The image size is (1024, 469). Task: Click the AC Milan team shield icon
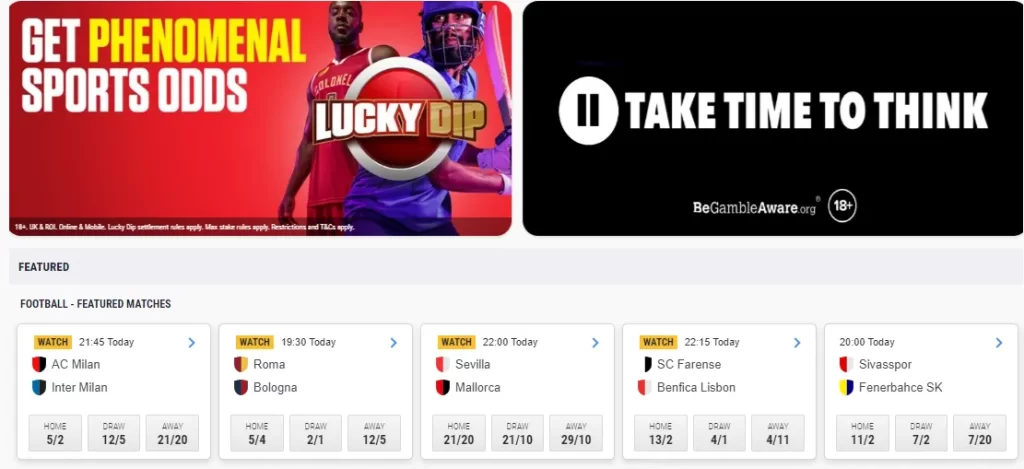click(x=39, y=364)
